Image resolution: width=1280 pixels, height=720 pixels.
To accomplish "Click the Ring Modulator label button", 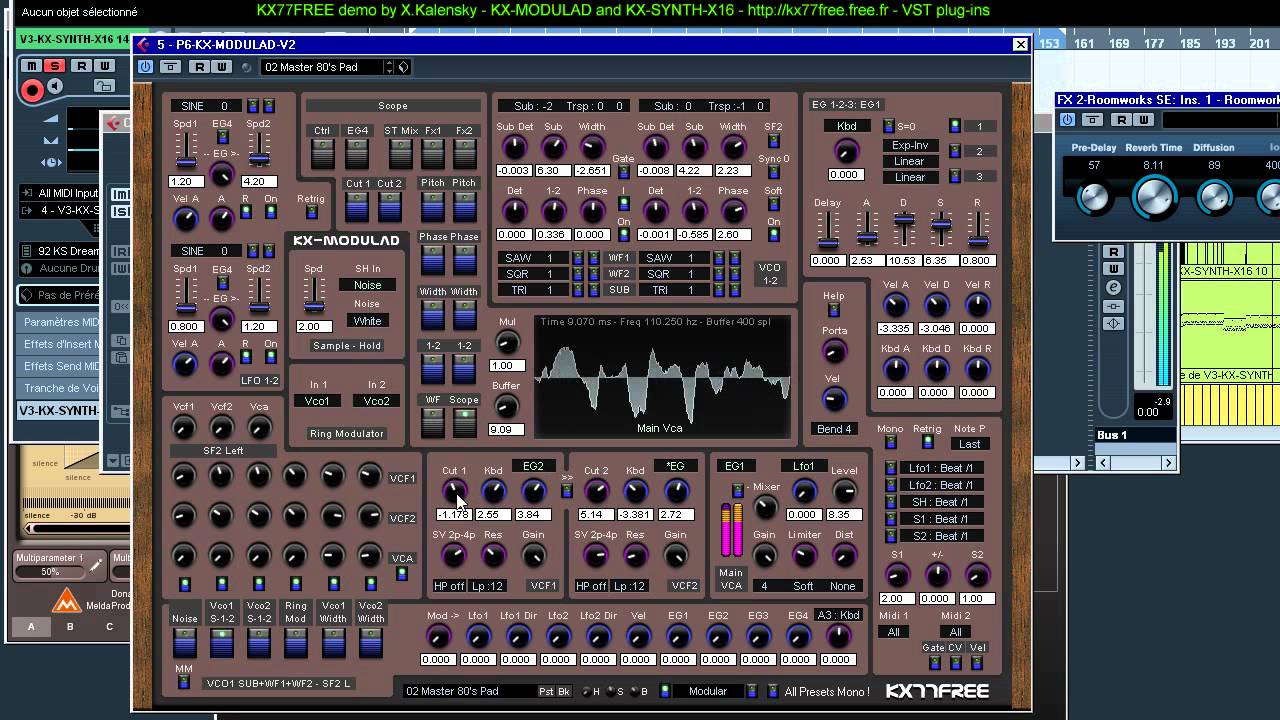I will coord(346,434).
